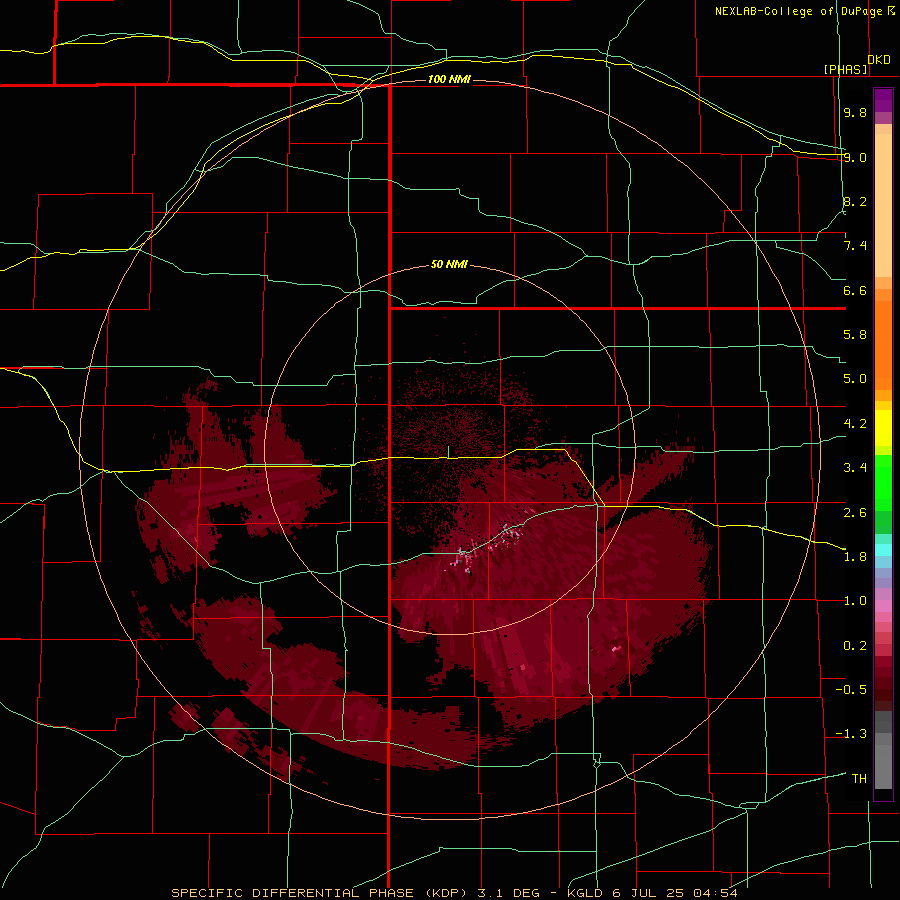Click the purple top segment of the color bar

(x=883, y=100)
